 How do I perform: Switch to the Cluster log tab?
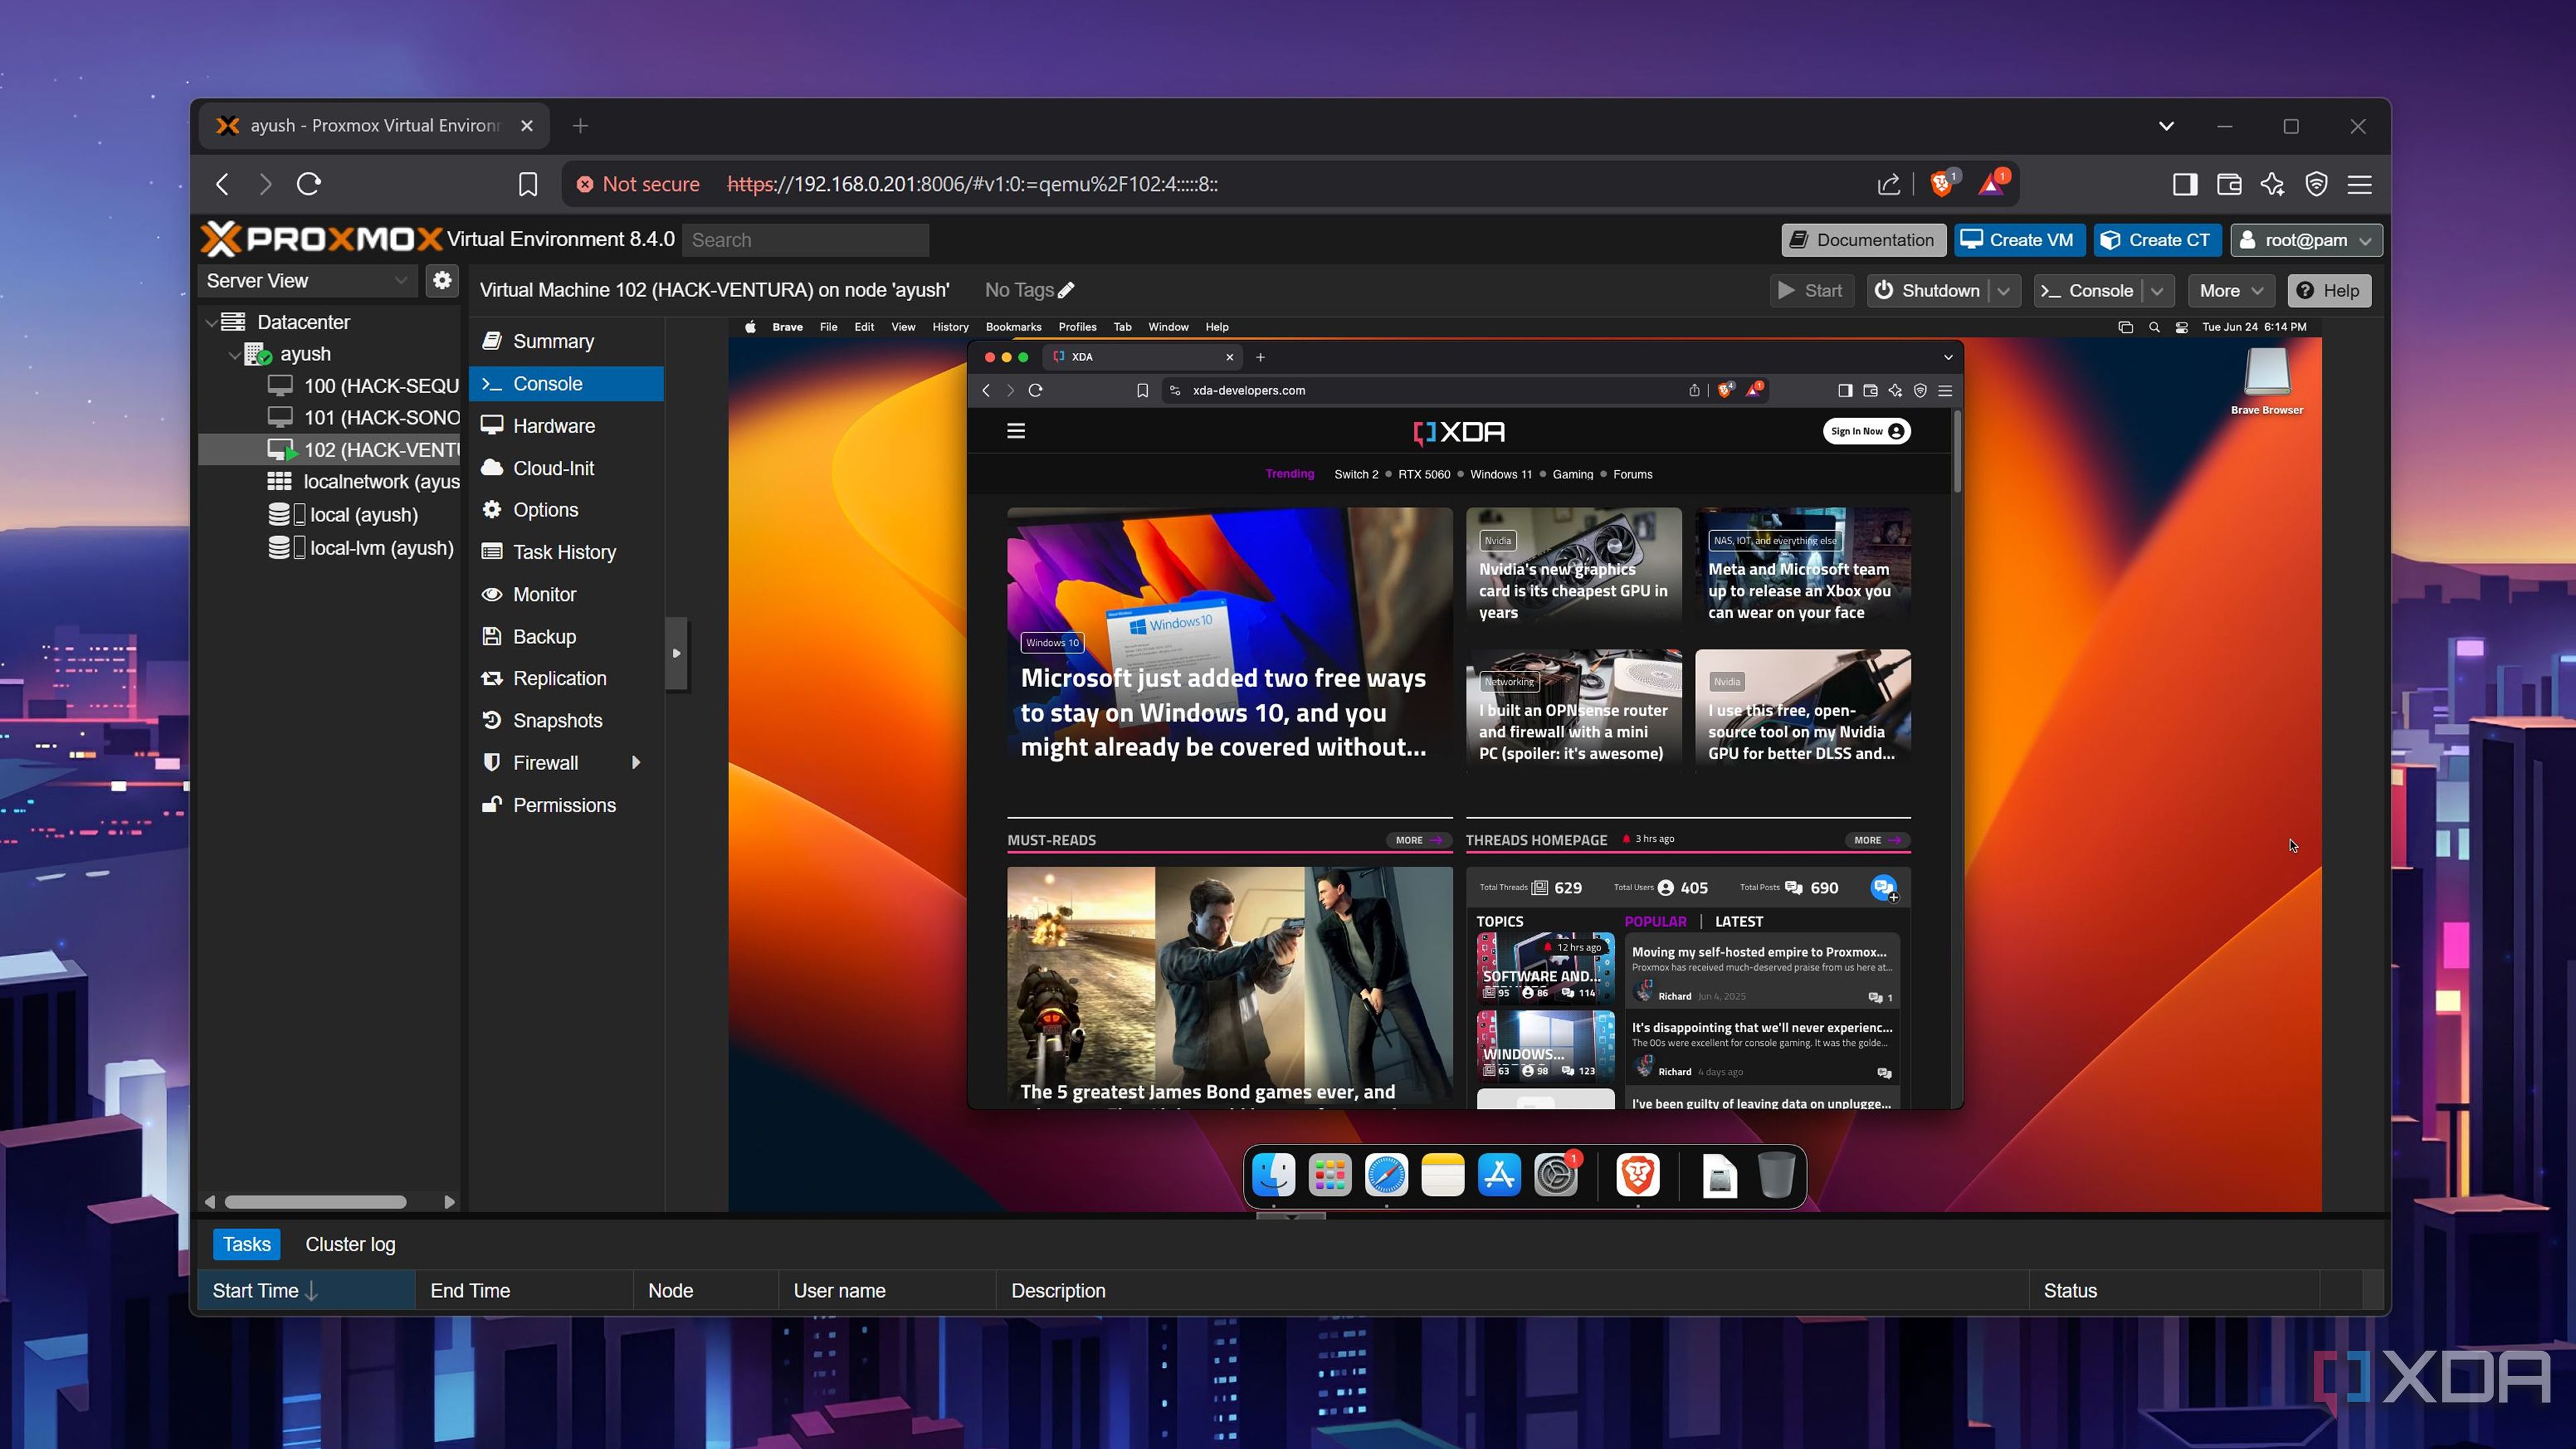350,1244
